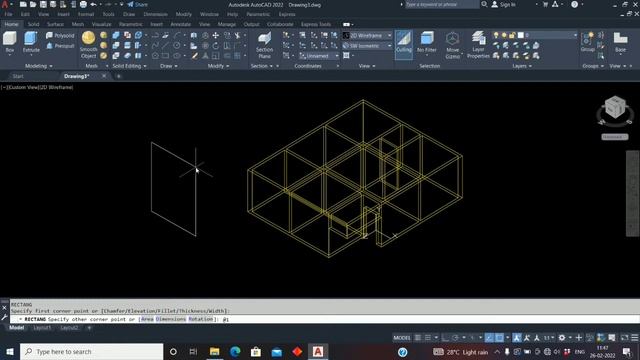Toggle object snap in status bar
The height and width of the screenshot is (360, 640).
[x=499, y=338]
